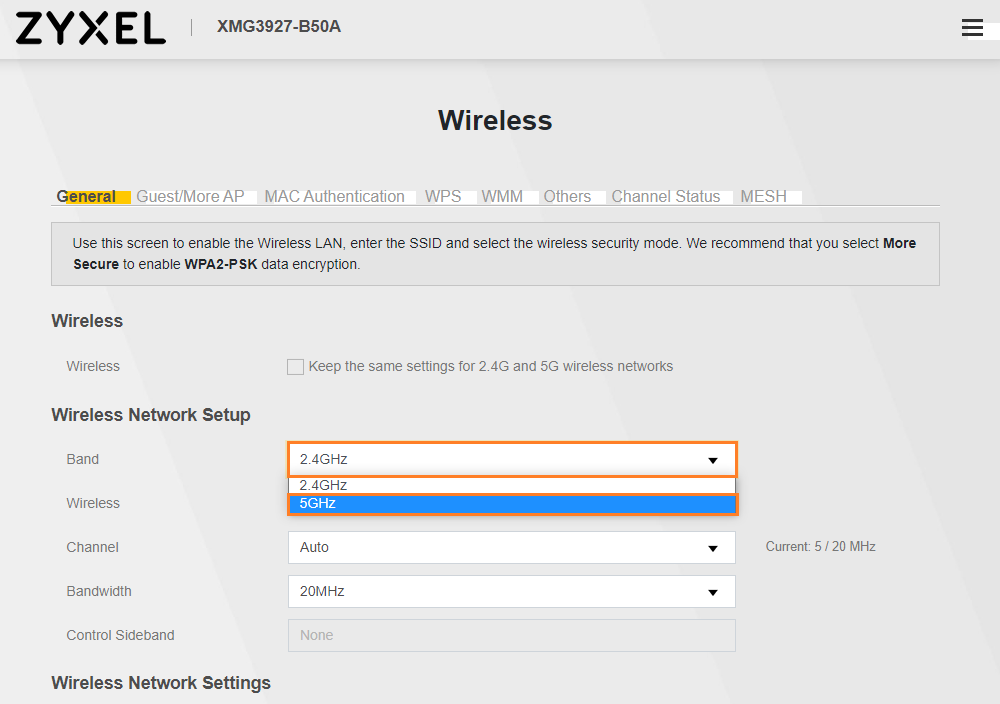Open the Bandwidth 20MHz dropdown
Screen dimensions: 1000x704
point(511,592)
